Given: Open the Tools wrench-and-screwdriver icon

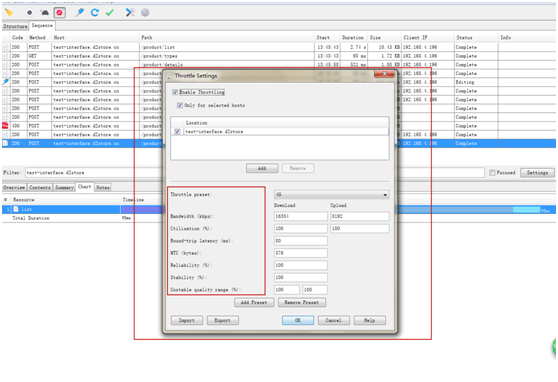Looking at the screenshot, I should tap(130, 13).
